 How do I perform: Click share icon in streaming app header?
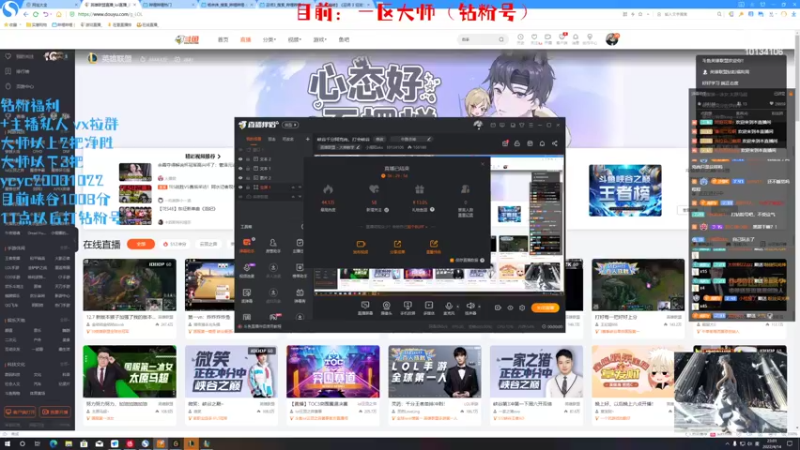pos(555,143)
